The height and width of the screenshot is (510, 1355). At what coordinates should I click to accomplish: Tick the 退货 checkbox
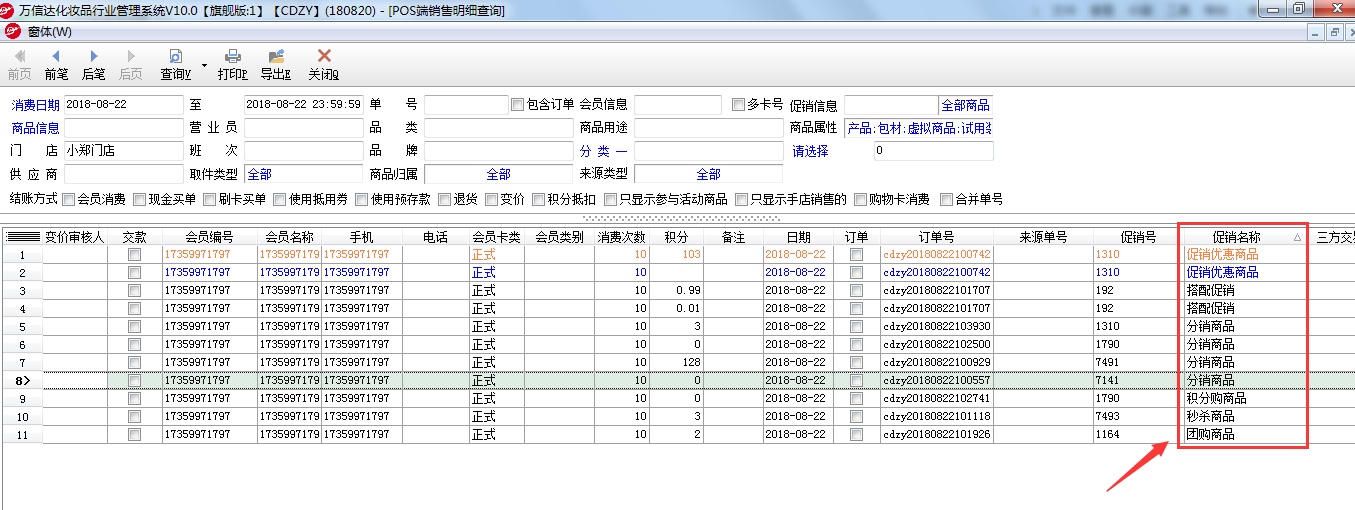(443, 199)
